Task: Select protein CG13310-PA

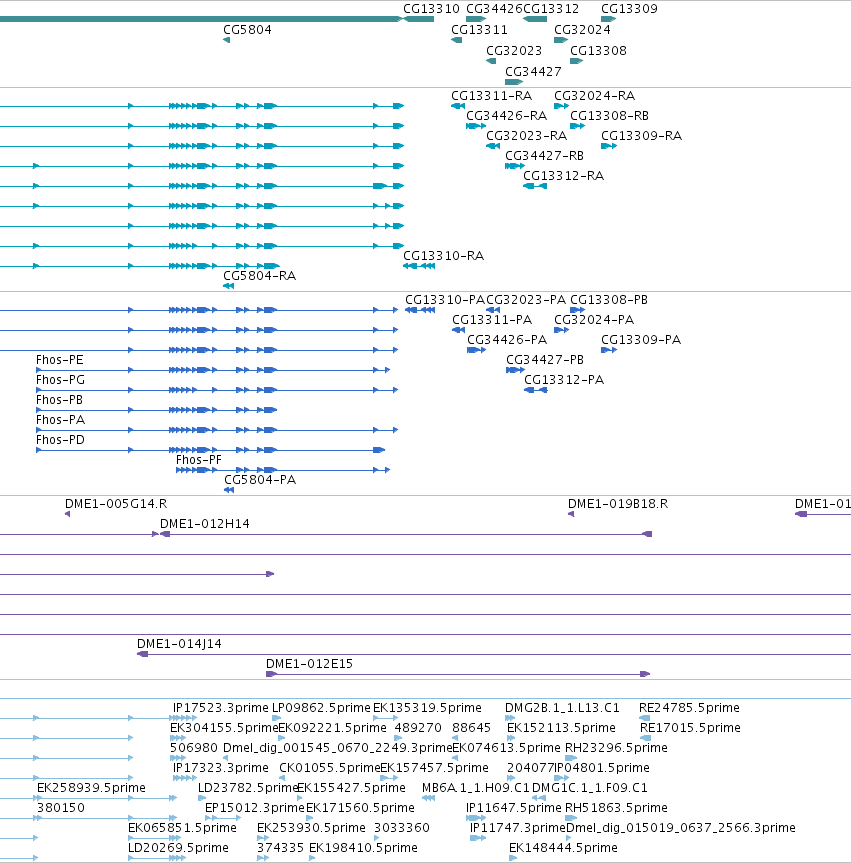Action: click(445, 300)
